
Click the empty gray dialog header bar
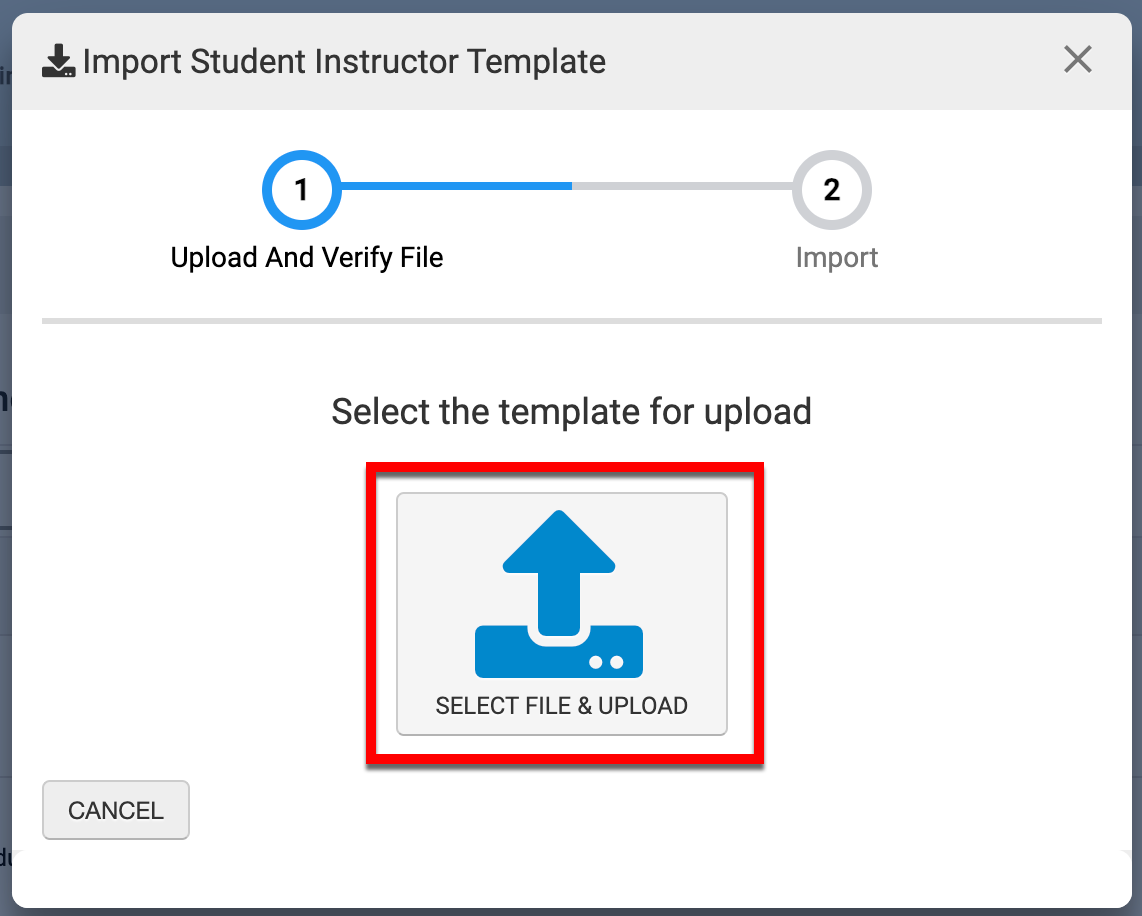[x=830, y=62]
